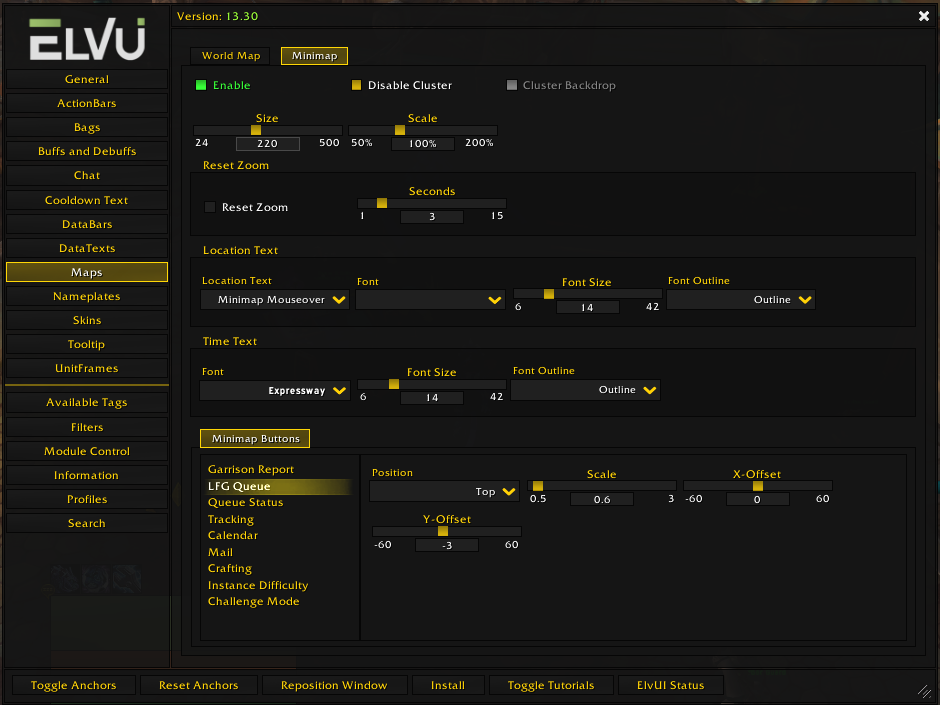Screen dimensions: 940x705
Task: Open ElvUI Status
Action: pyautogui.click(x=671, y=685)
